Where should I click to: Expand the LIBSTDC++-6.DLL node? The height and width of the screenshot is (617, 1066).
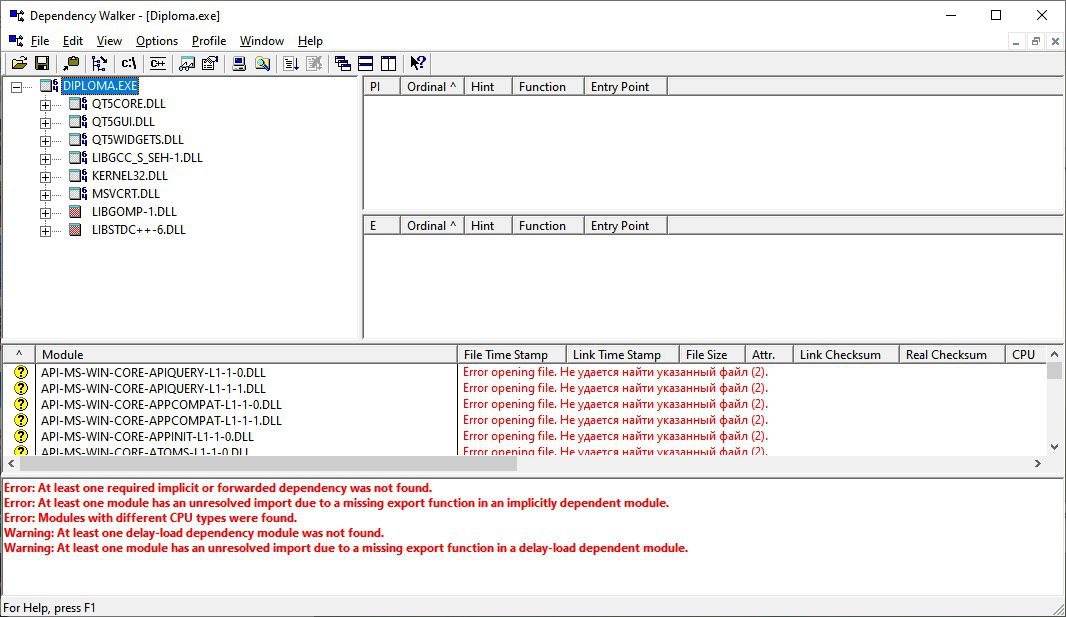(x=45, y=231)
